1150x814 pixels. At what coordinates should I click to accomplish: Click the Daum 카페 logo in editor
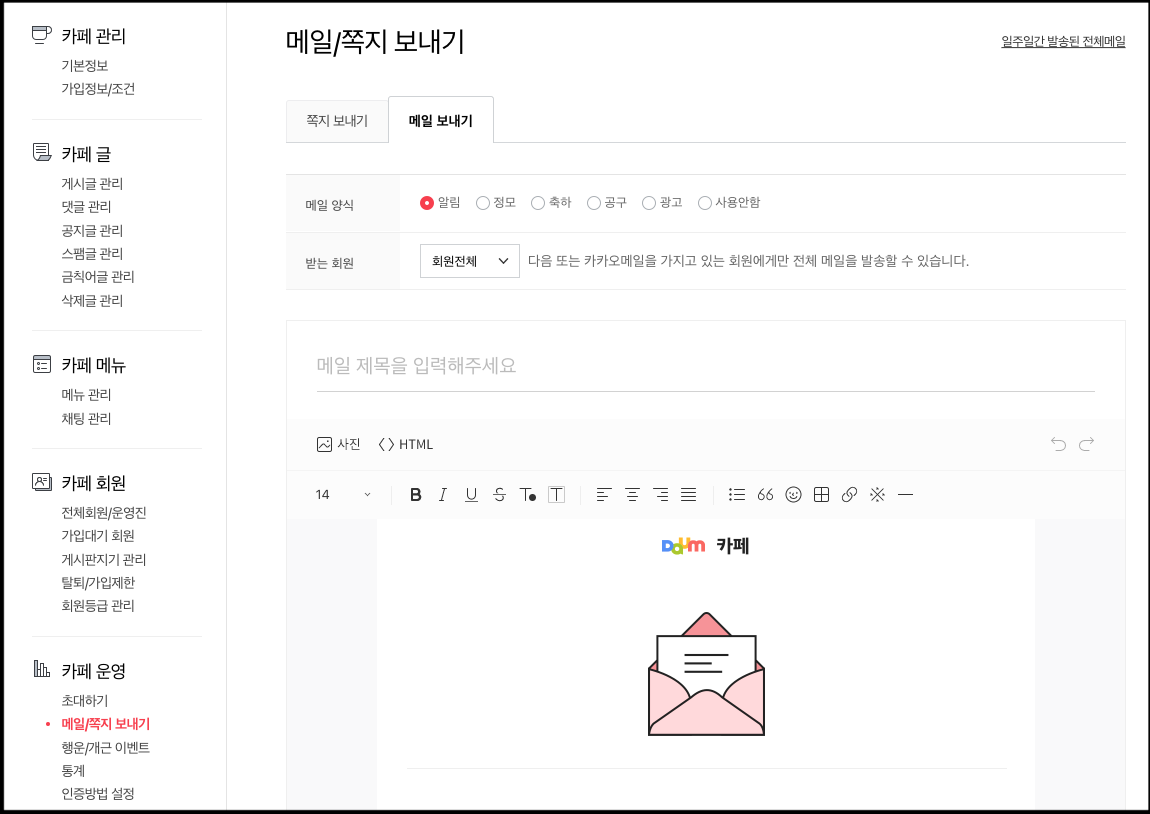pos(705,546)
